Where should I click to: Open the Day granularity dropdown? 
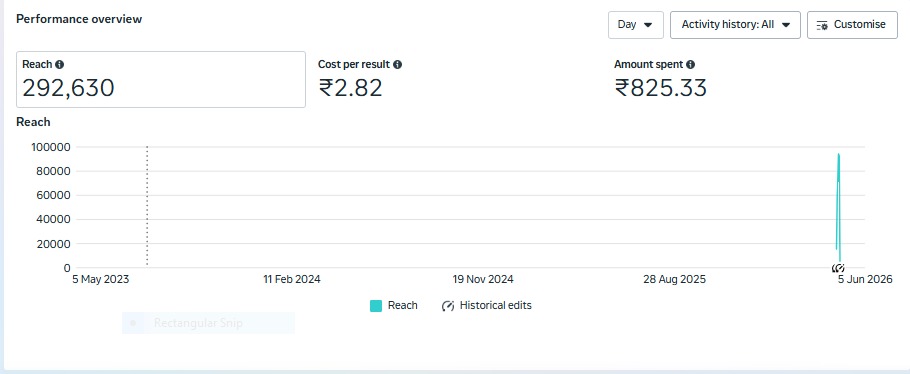[x=635, y=25]
